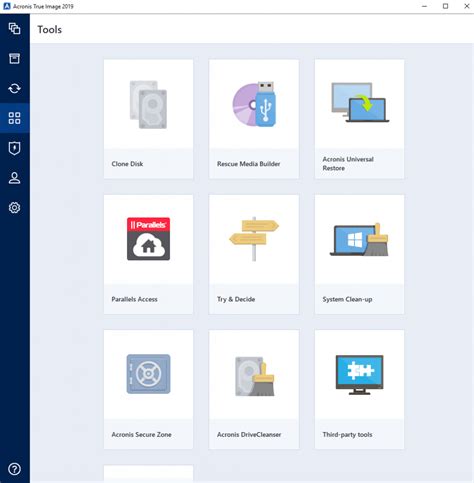Image resolution: width=474 pixels, height=483 pixels.
Task: Open the Try & Decide tool
Action: [x=254, y=254]
